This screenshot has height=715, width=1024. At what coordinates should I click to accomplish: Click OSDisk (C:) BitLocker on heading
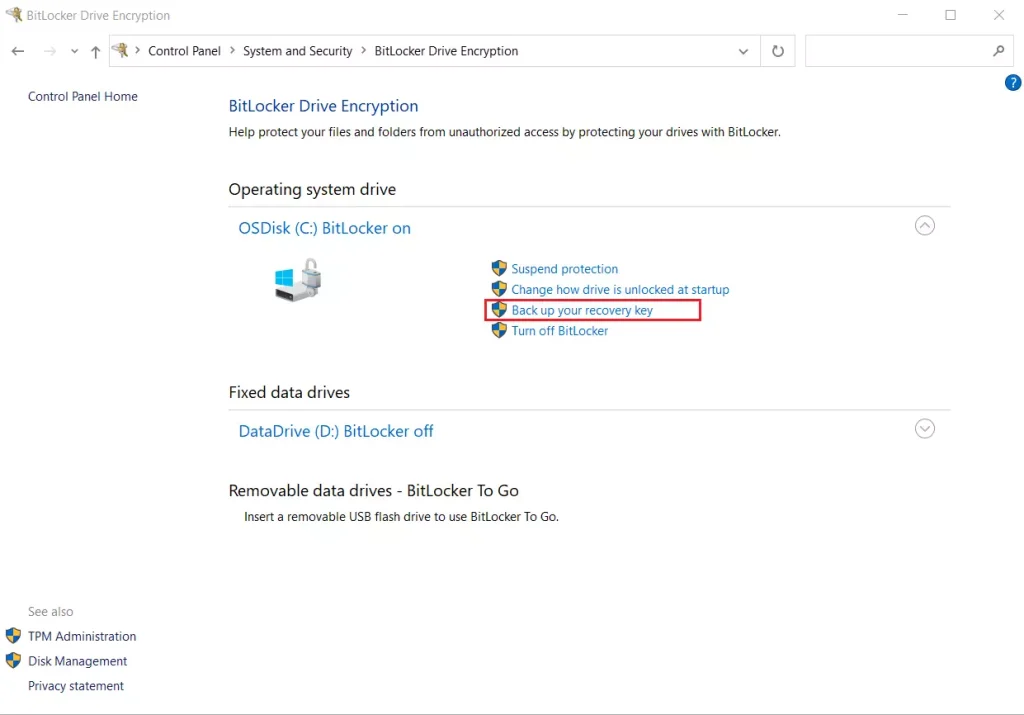coord(325,228)
